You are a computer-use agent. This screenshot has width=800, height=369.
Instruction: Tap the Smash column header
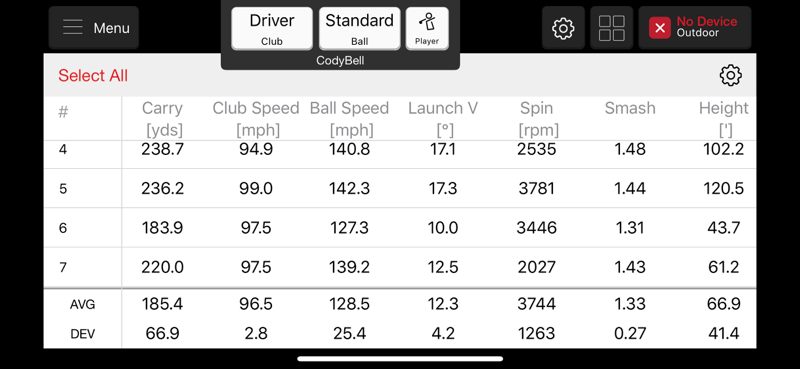tap(630, 108)
